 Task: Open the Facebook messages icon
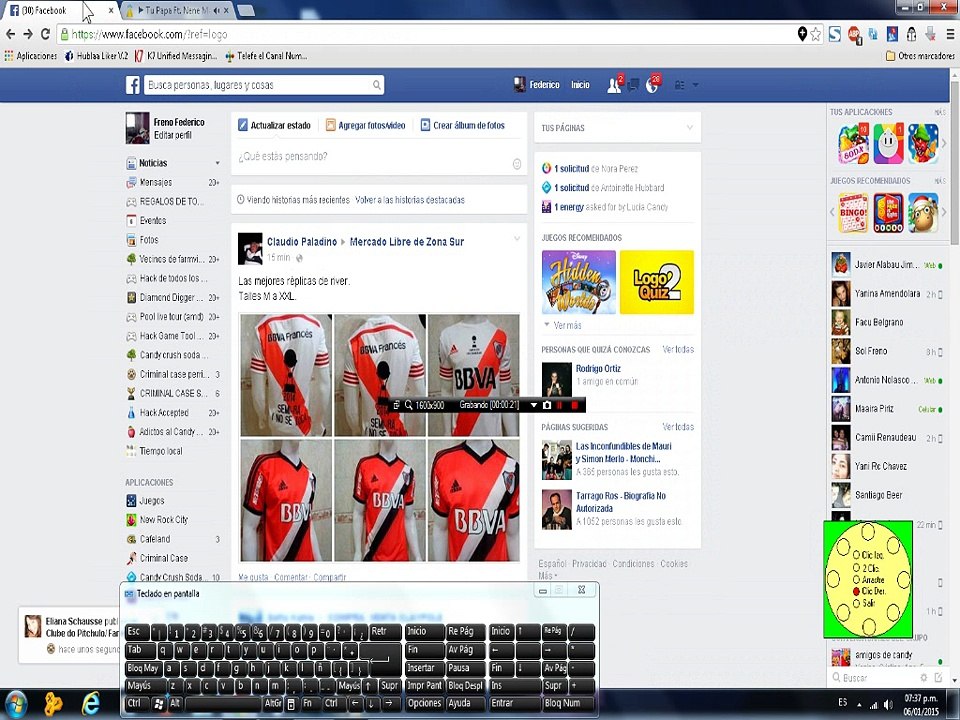pos(634,85)
